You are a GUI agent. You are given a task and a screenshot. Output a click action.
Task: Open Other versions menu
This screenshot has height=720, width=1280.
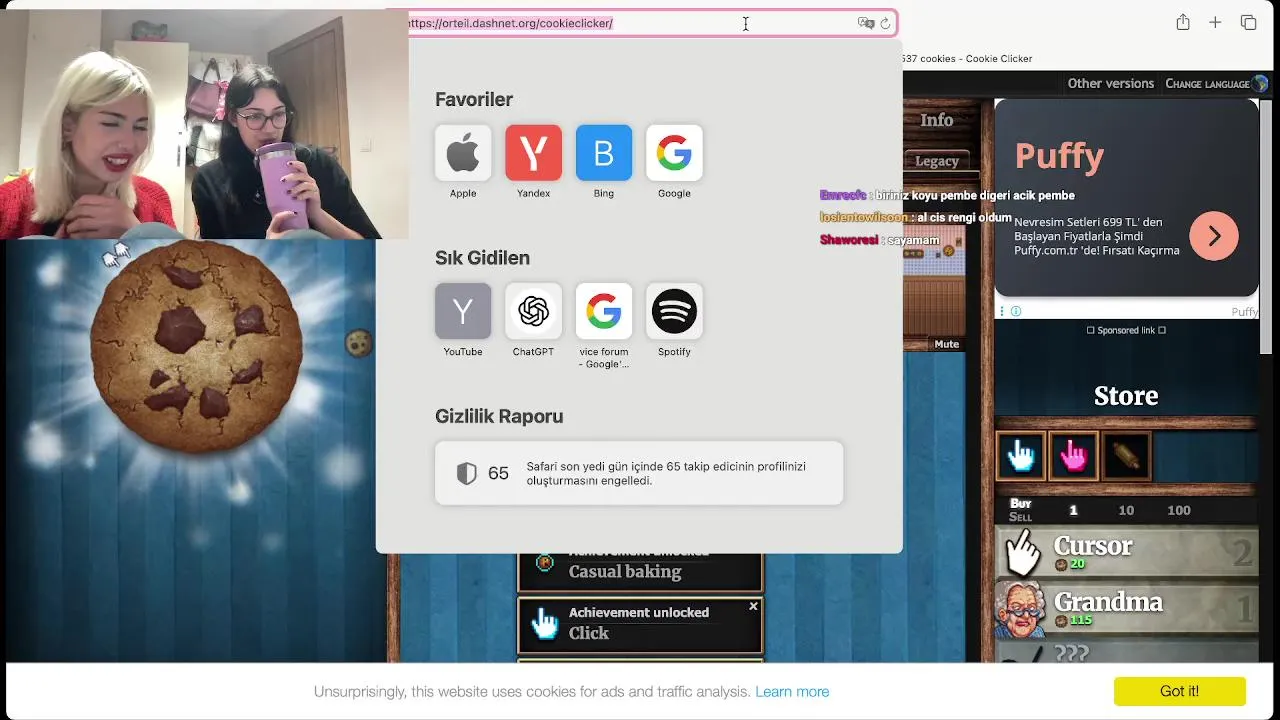[x=1110, y=83]
